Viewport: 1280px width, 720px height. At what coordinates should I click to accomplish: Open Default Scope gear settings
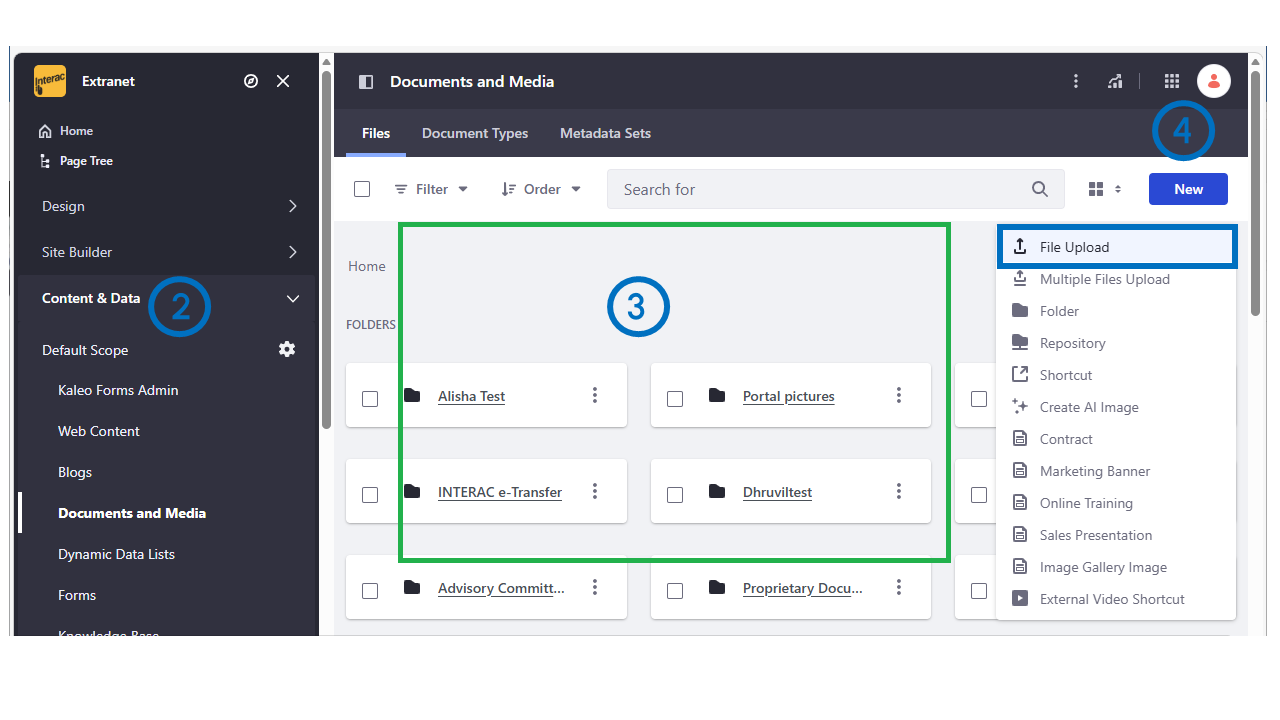[287, 349]
